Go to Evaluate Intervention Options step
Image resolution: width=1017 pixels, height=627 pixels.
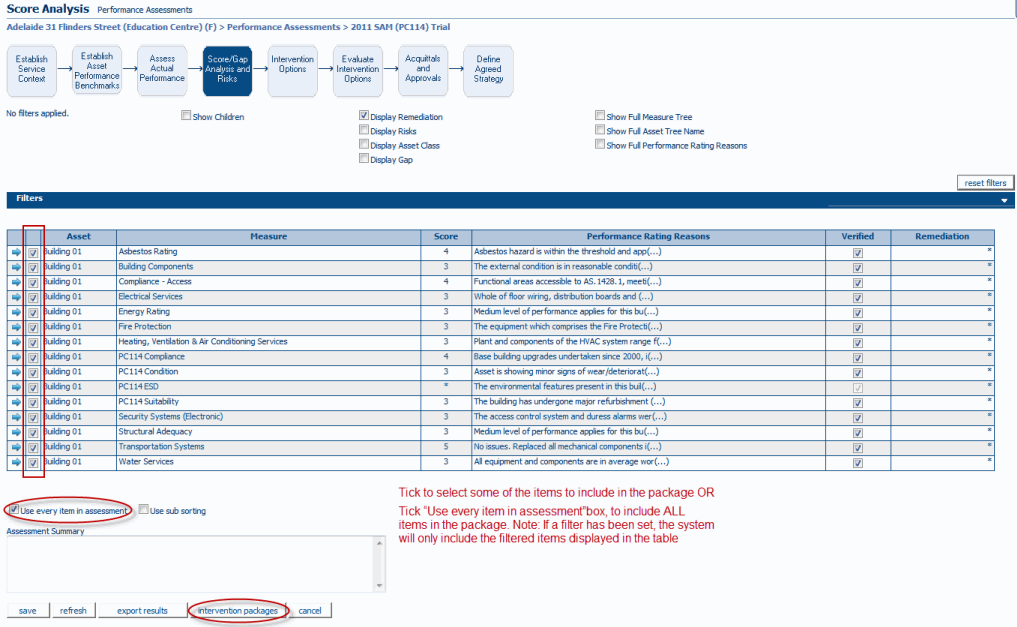click(358, 70)
